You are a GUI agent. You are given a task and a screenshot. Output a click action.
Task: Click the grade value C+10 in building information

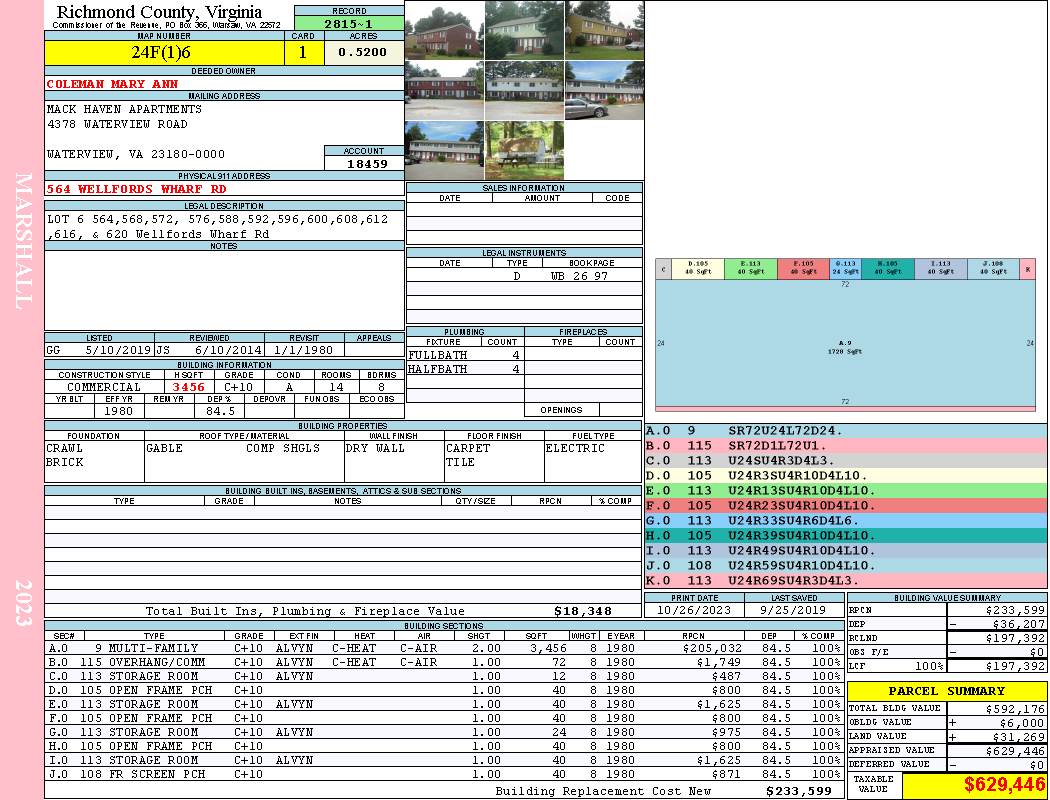[238, 387]
